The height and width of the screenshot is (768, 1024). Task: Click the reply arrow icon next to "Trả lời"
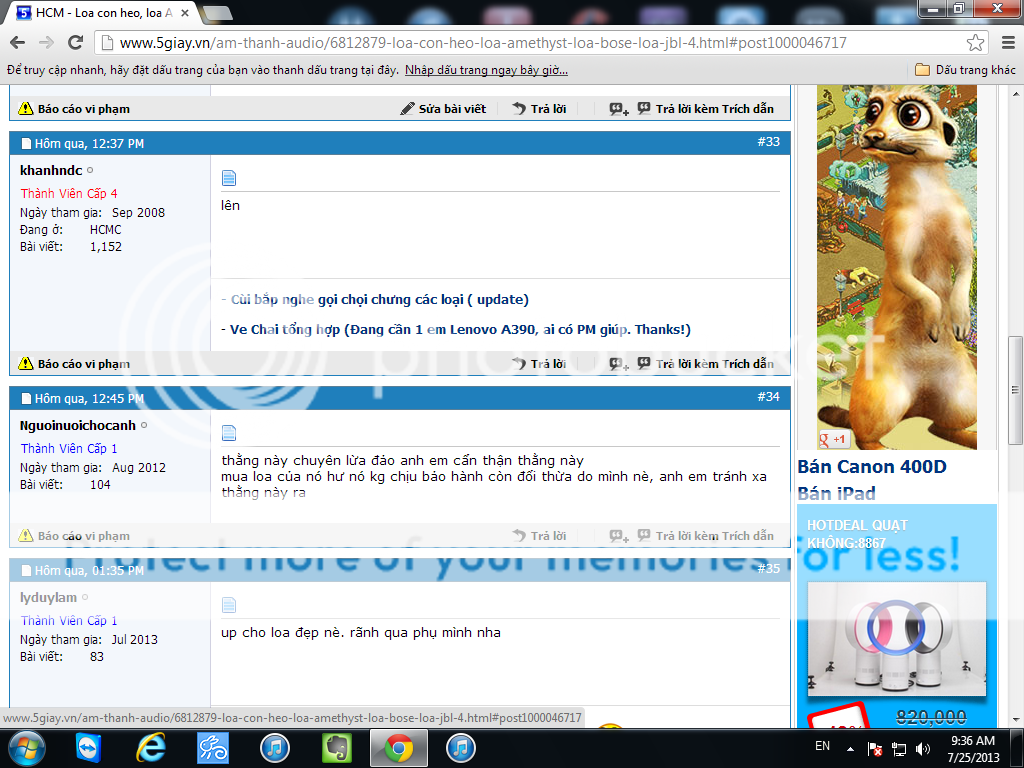click(x=517, y=109)
